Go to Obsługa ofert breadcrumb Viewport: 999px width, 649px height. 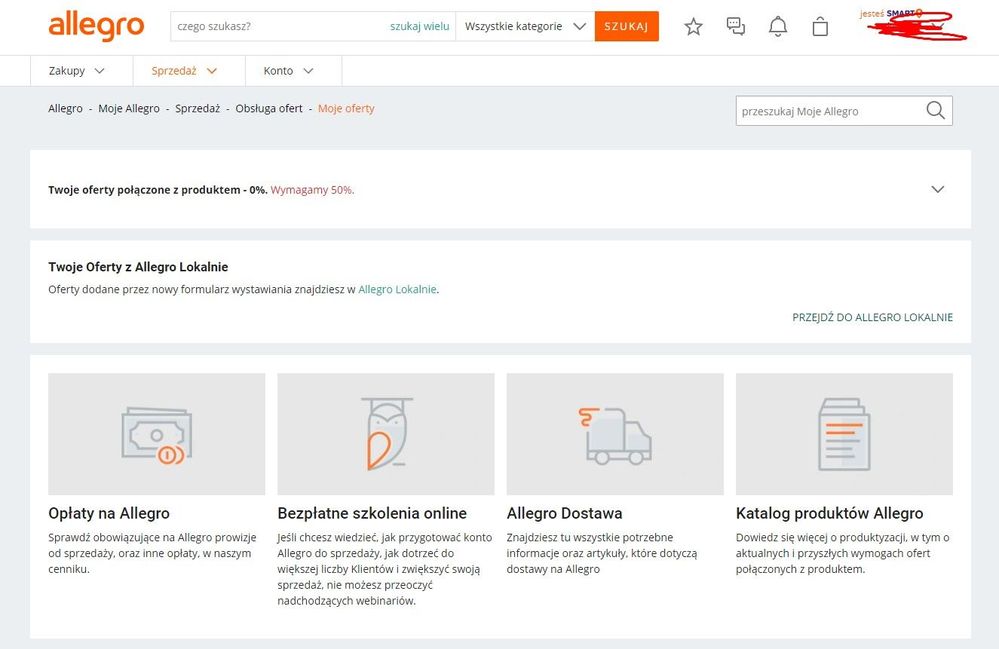[269, 108]
